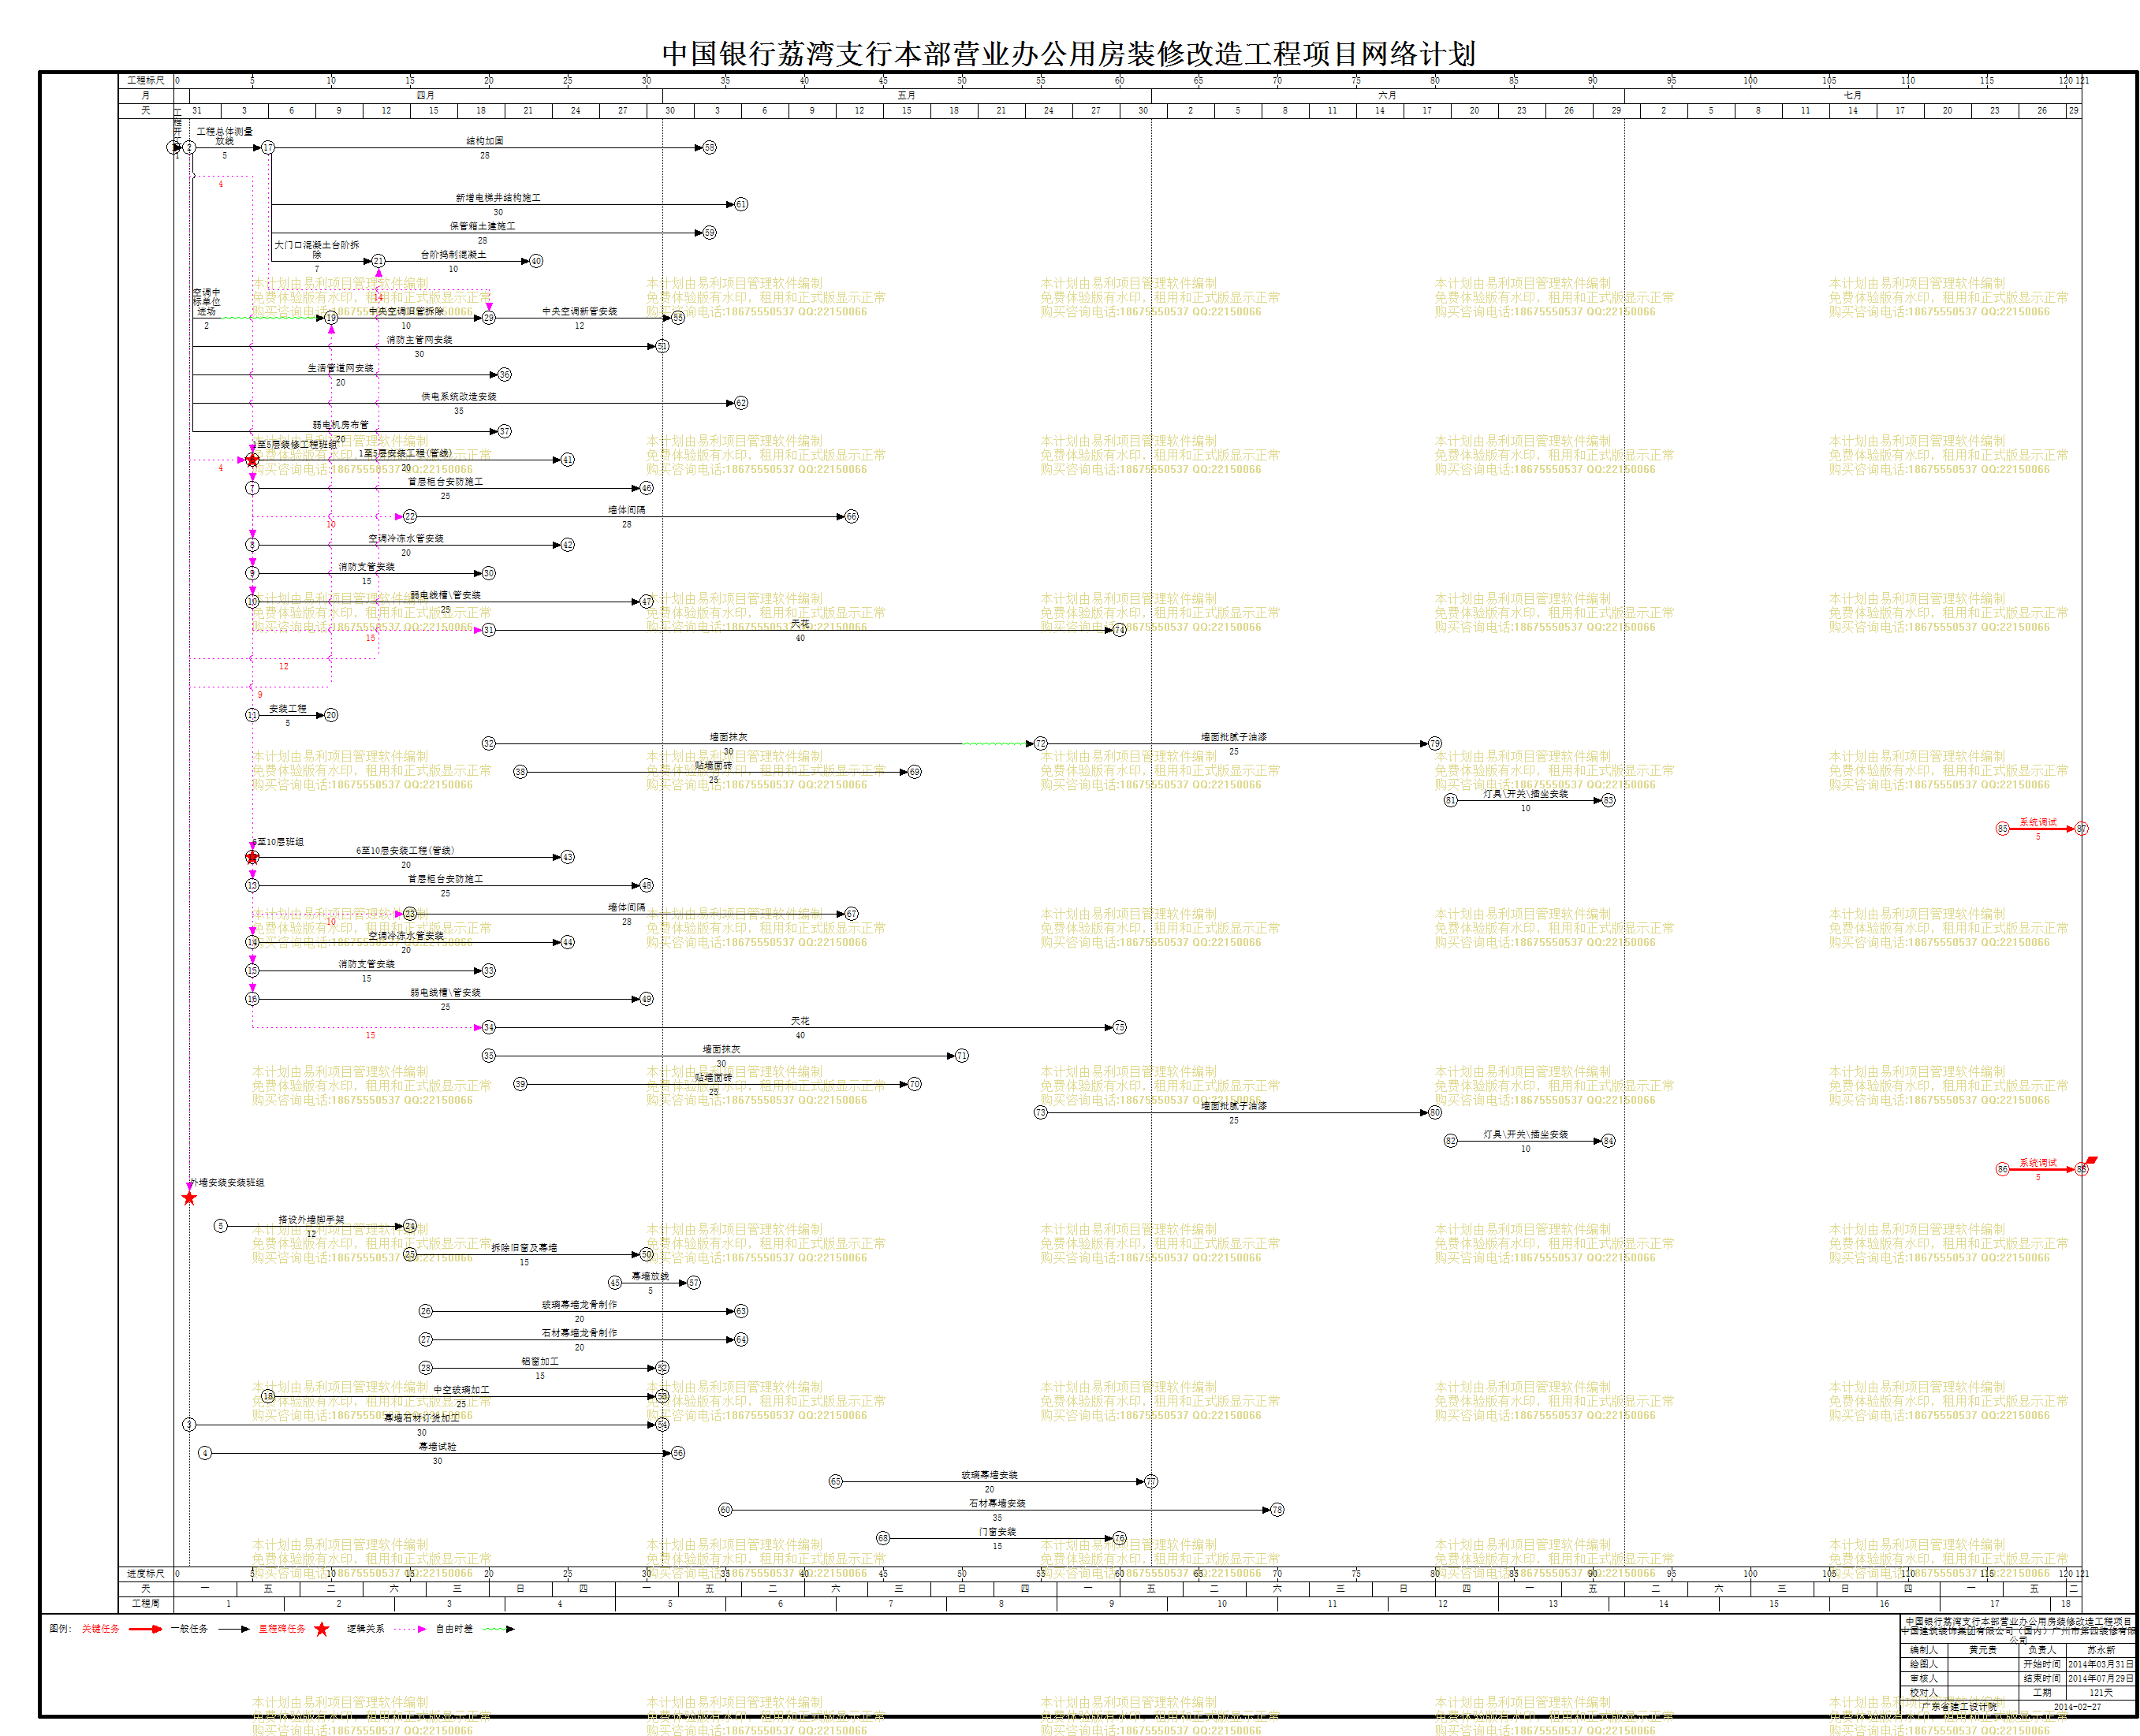Select the red milestone star for 1至5层装修工程班组
Screen dimensions: 2140x1736
coord(252,460)
